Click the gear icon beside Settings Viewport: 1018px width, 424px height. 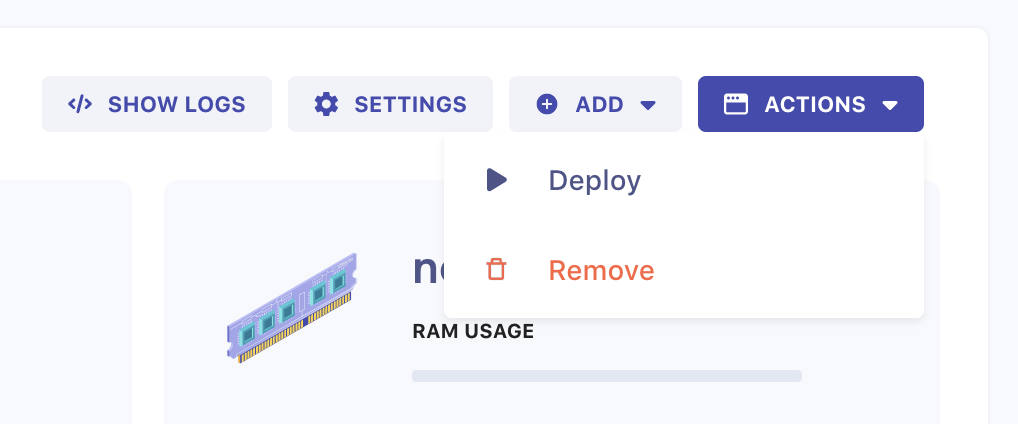click(326, 104)
